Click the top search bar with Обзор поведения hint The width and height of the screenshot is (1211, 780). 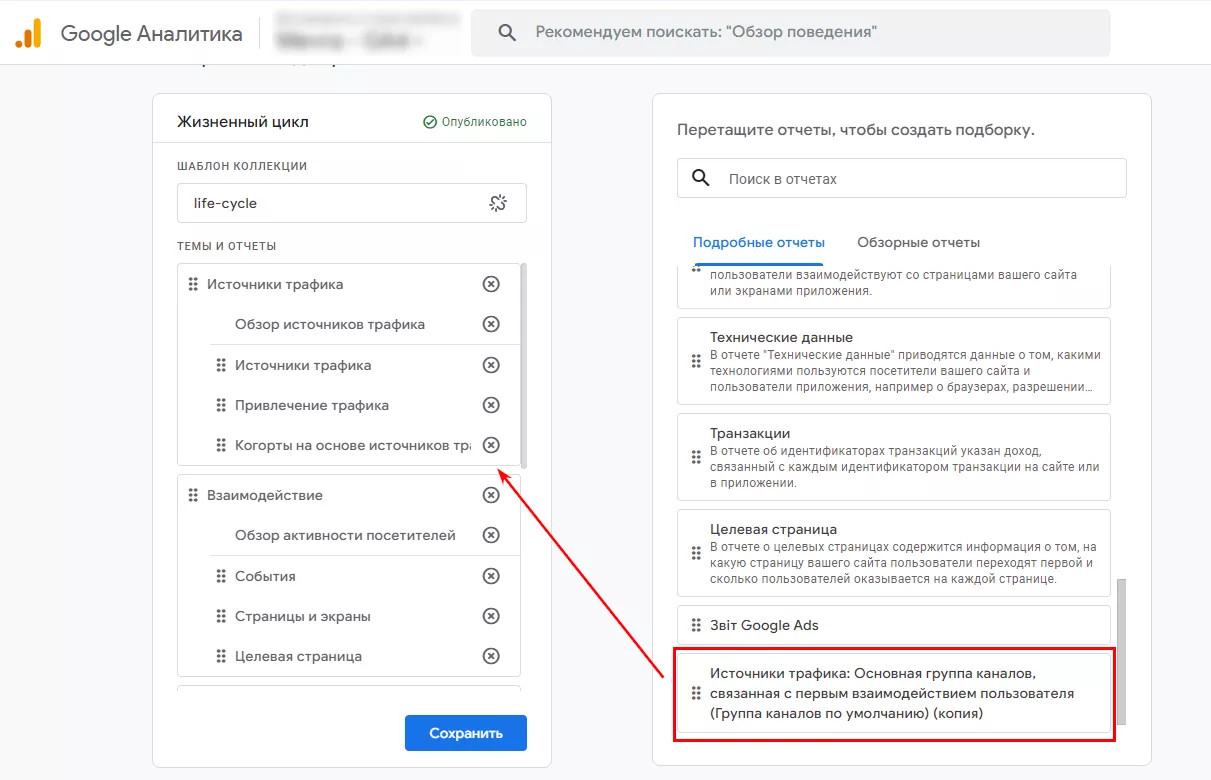[x=790, y=33]
